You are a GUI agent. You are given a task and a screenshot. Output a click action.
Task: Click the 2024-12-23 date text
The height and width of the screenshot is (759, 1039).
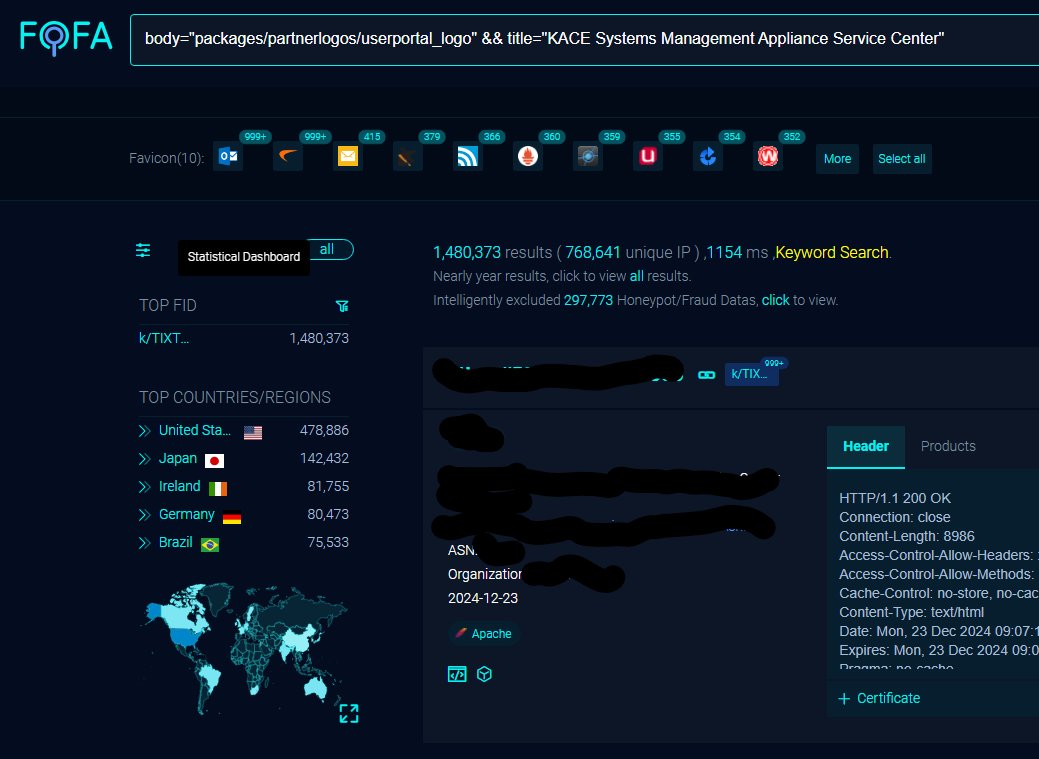(x=482, y=598)
